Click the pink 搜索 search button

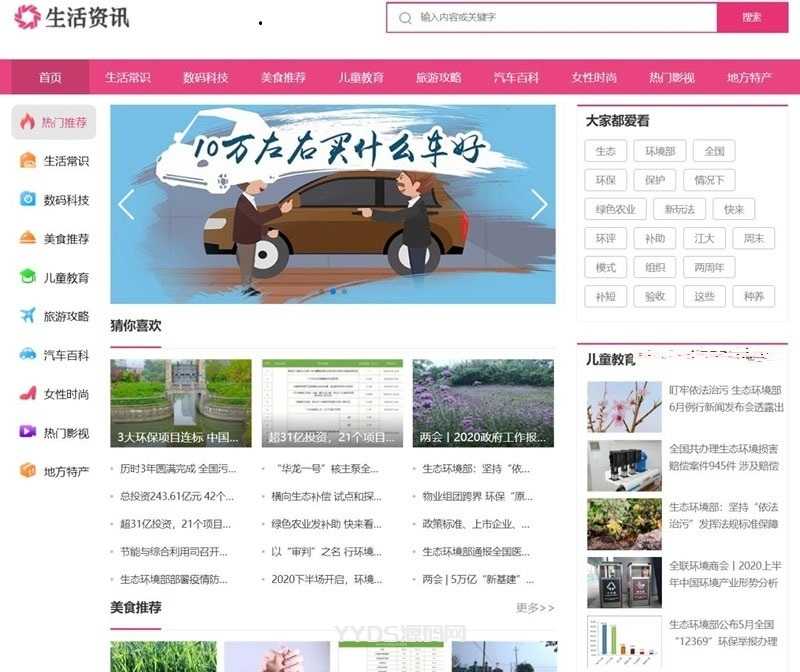[x=753, y=18]
